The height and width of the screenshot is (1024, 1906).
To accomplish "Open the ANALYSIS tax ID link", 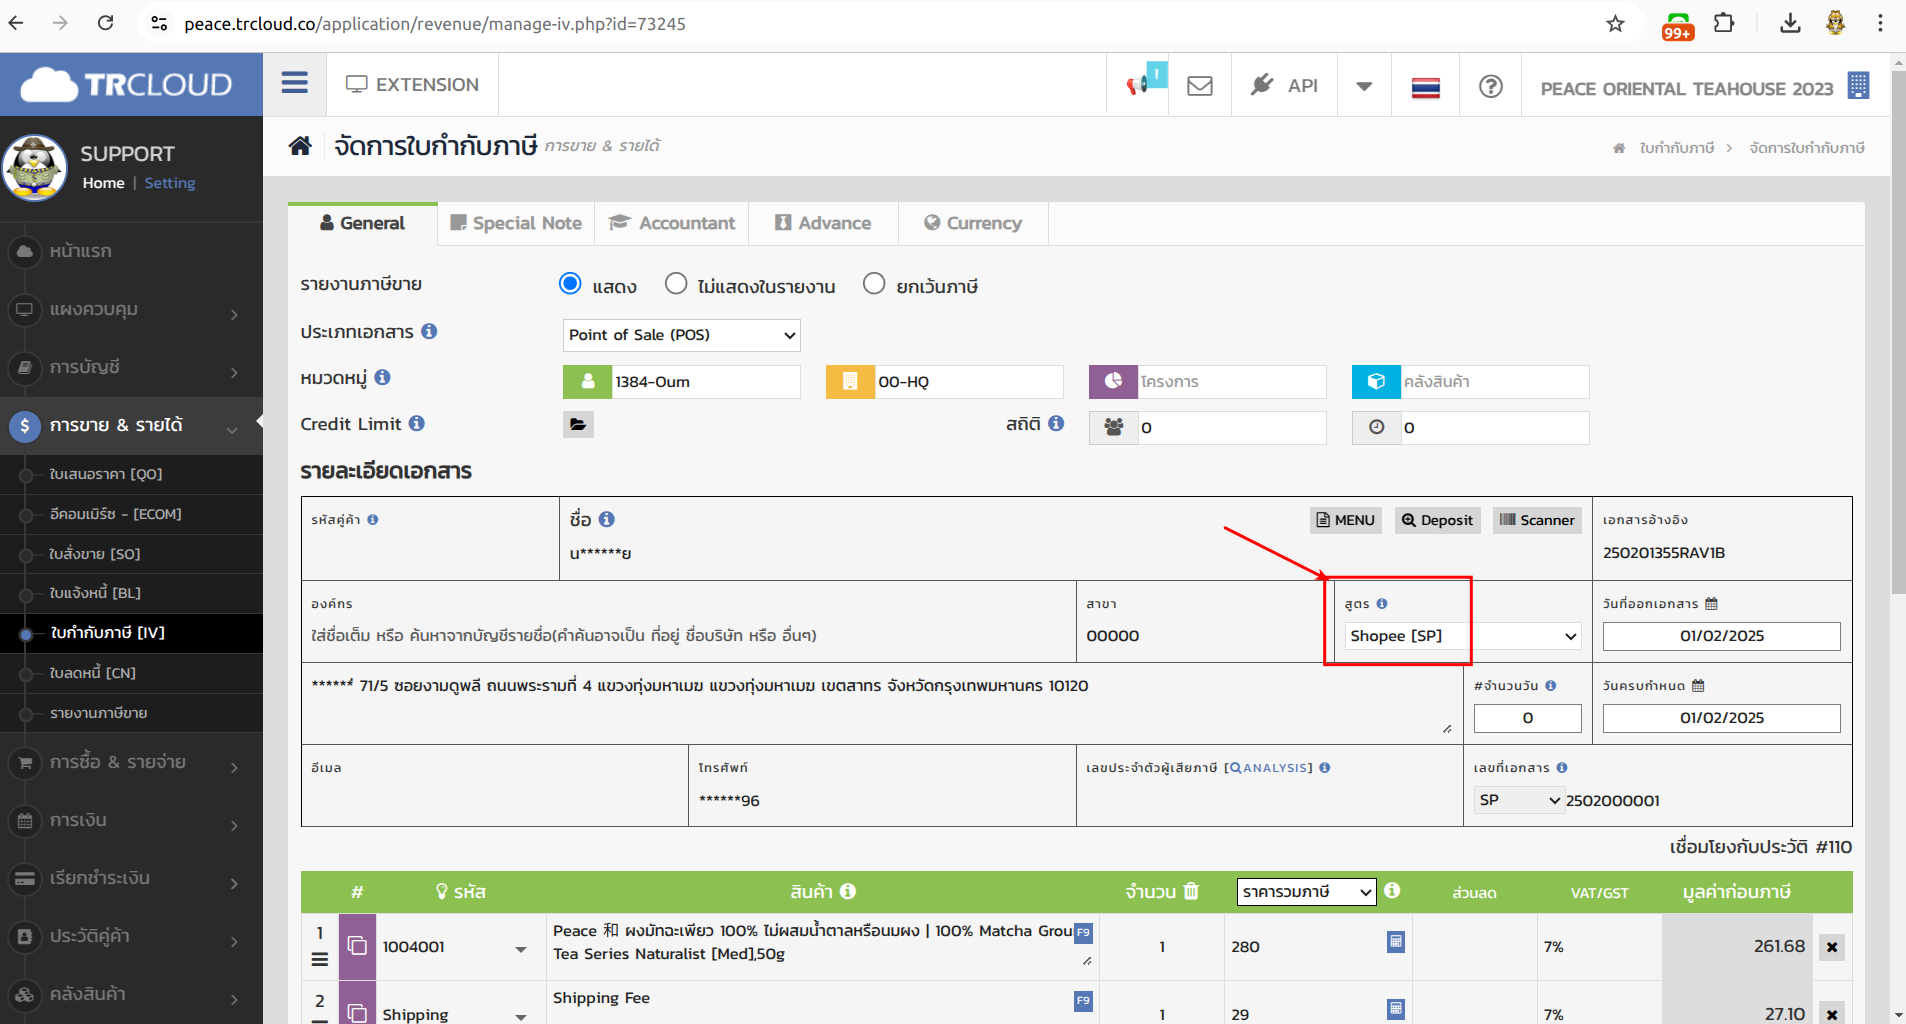I will pos(1268,768).
